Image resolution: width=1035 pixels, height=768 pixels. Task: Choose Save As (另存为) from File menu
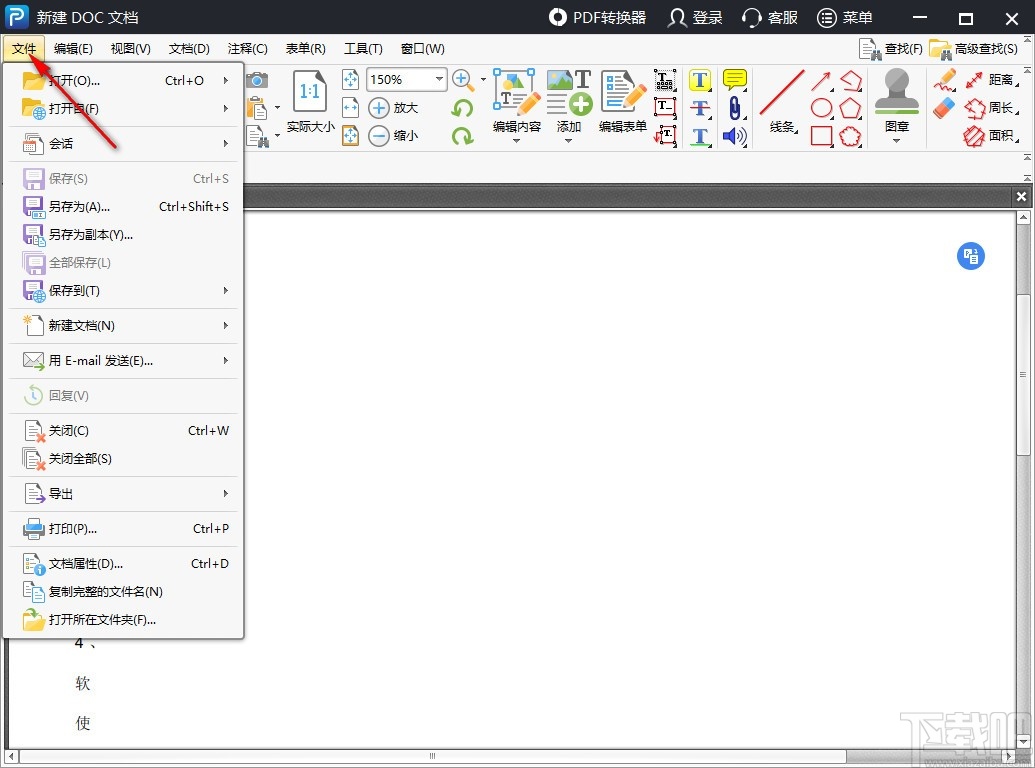coord(80,207)
